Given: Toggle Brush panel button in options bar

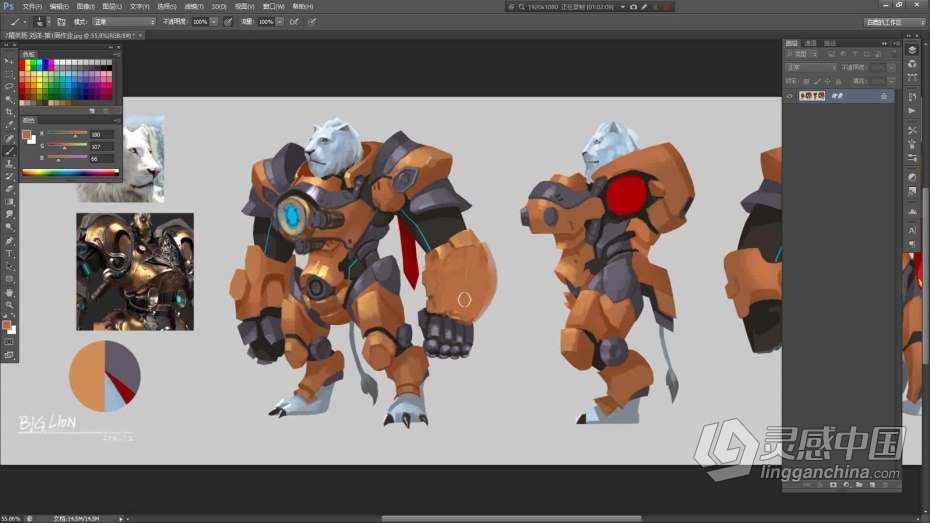Looking at the screenshot, I should (x=61, y=21).
